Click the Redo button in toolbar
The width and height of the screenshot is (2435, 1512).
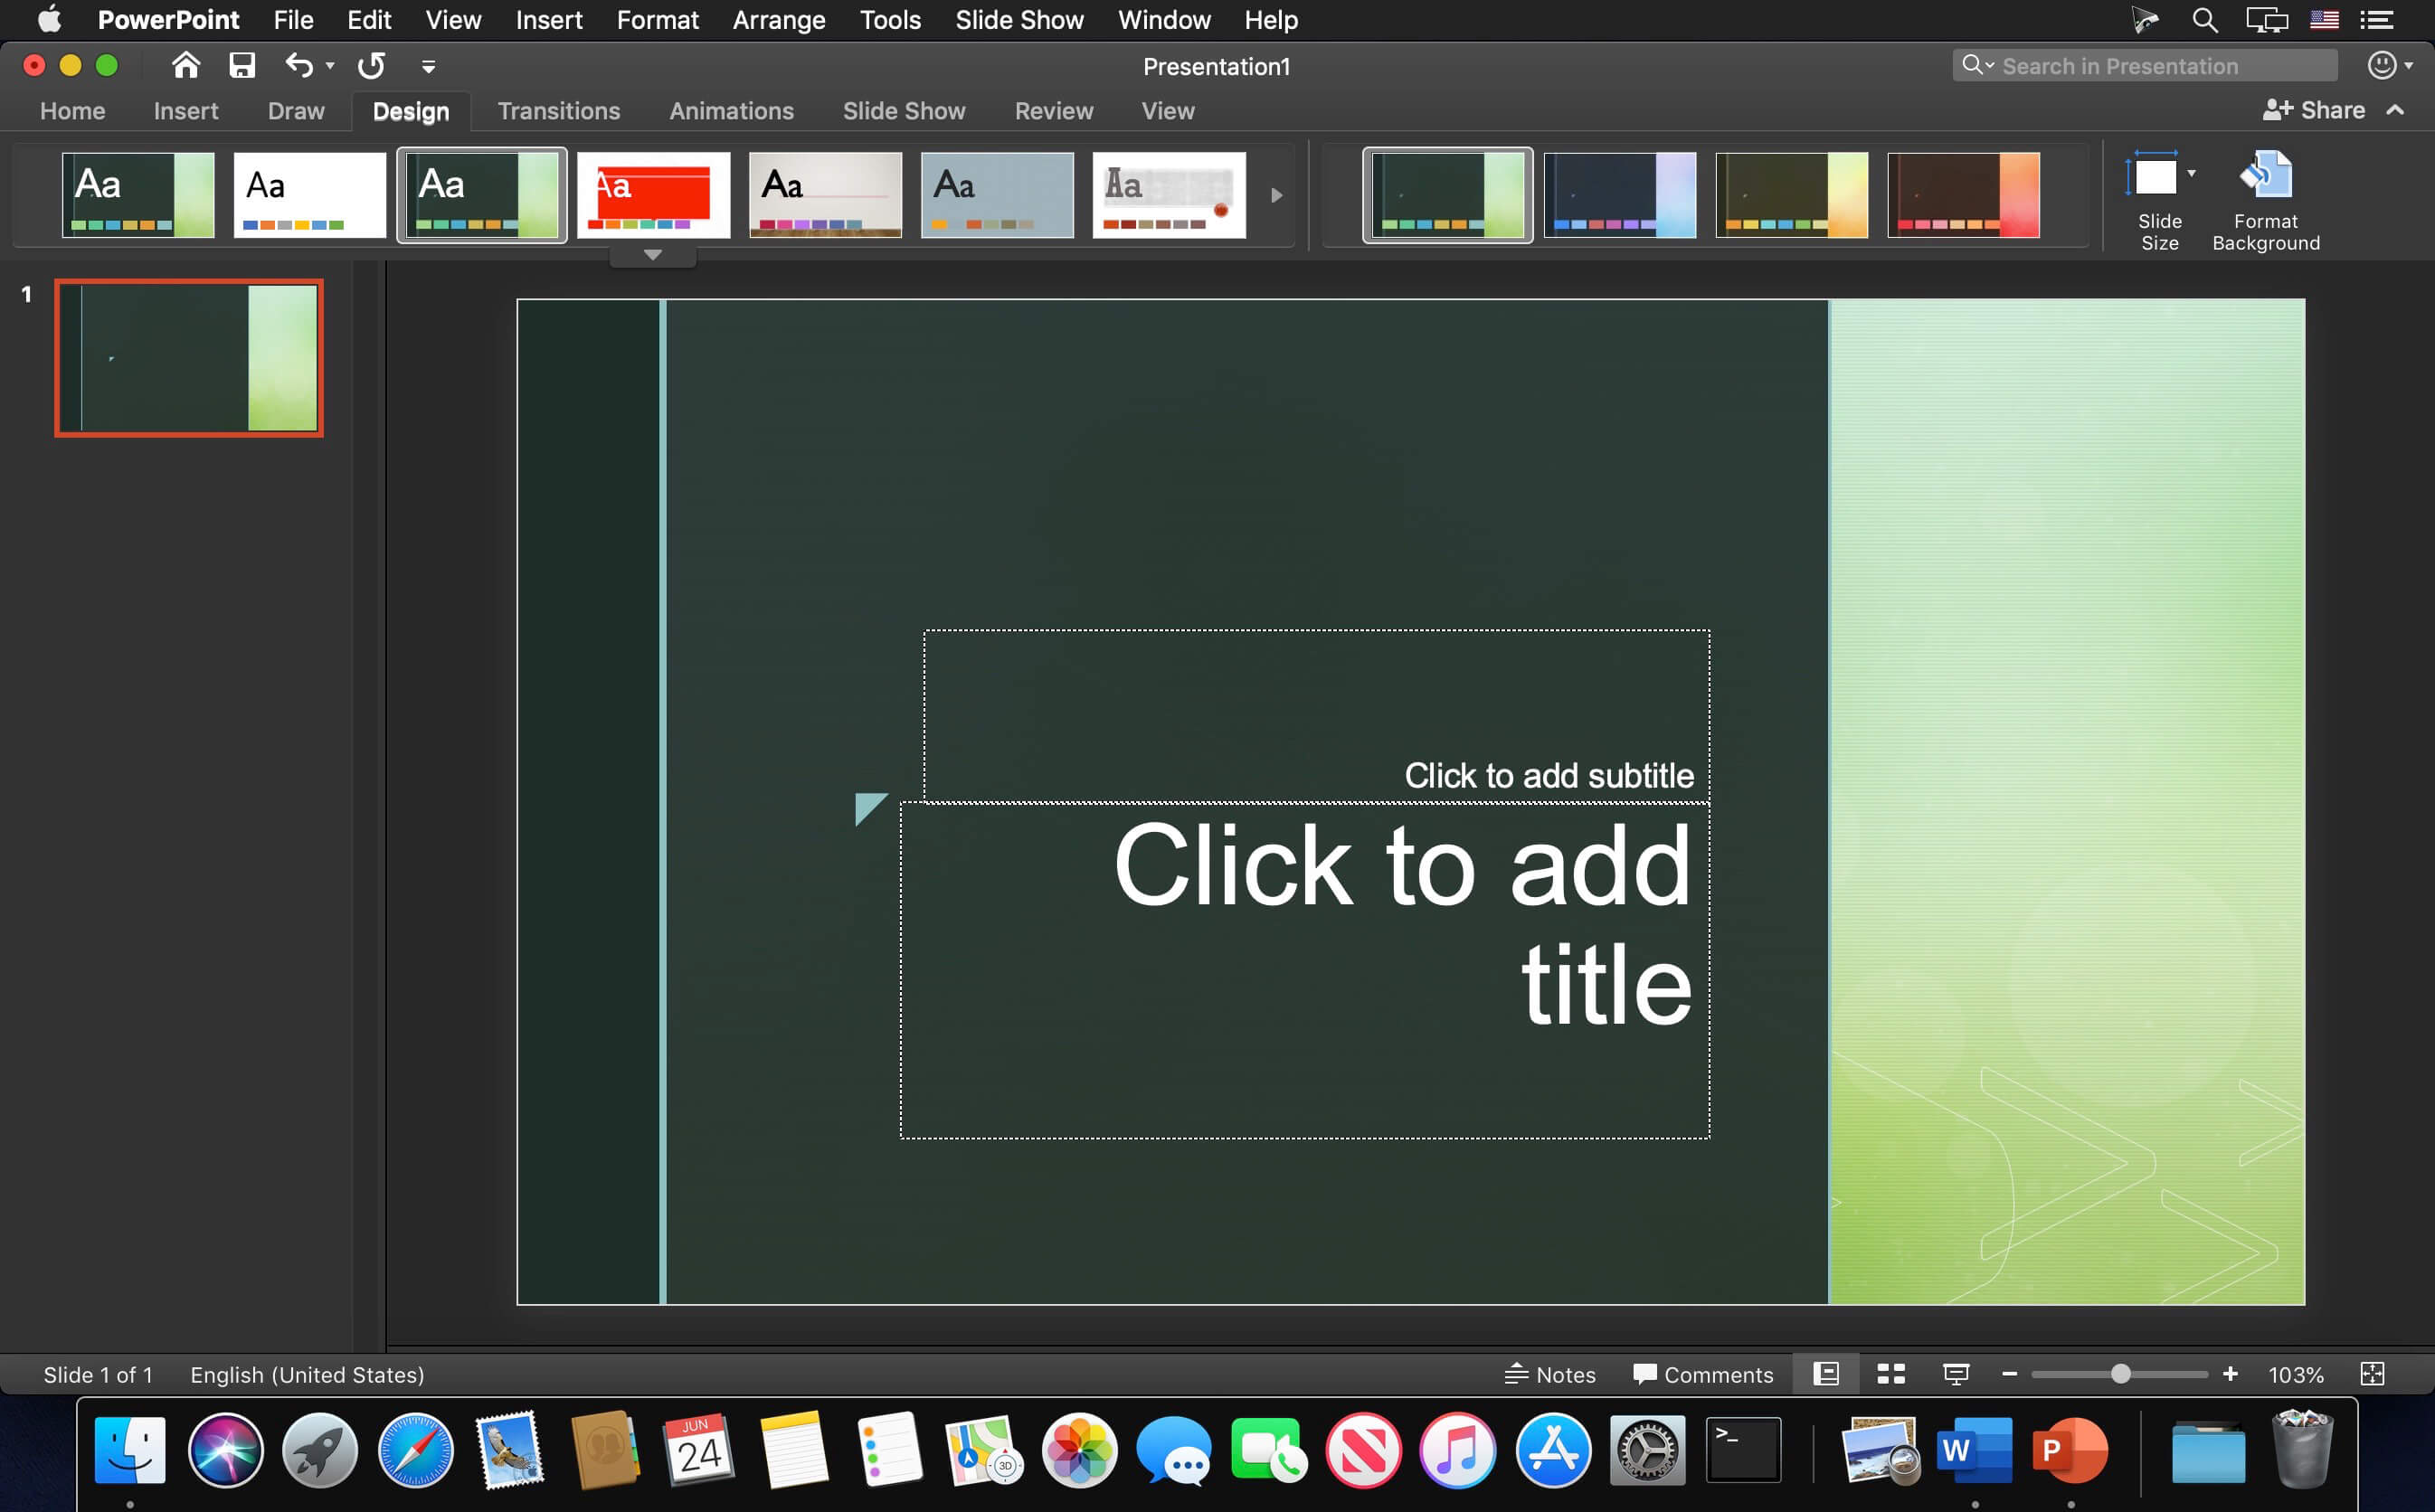coord(369,66)
